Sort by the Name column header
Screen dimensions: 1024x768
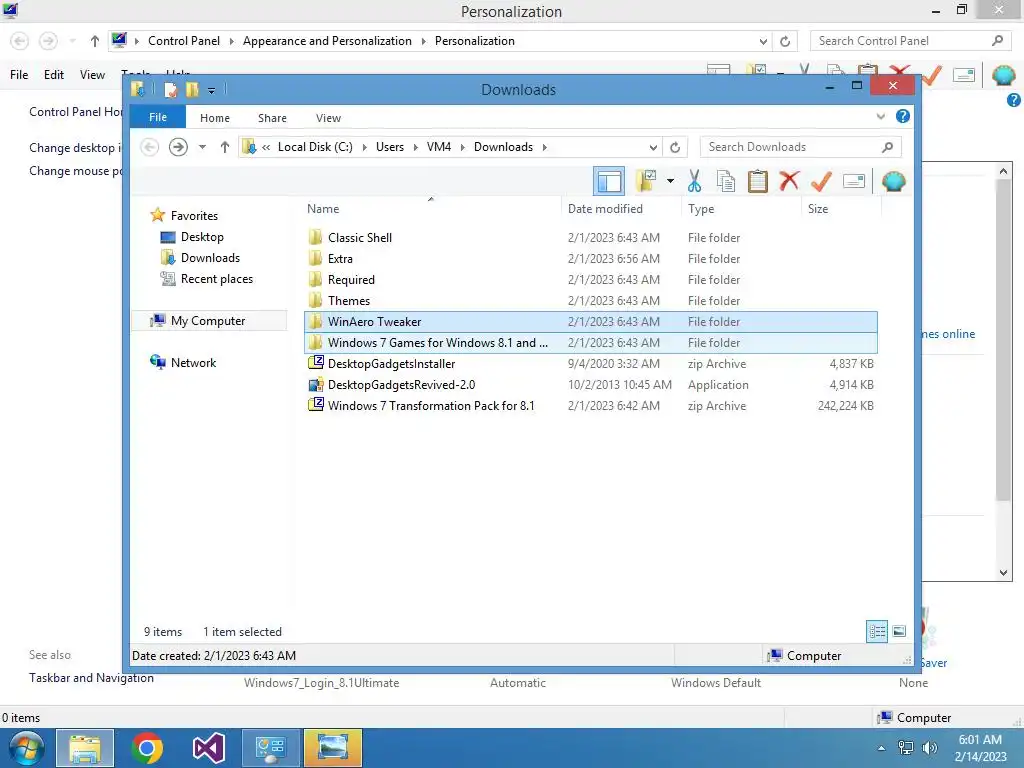point(431,208)
